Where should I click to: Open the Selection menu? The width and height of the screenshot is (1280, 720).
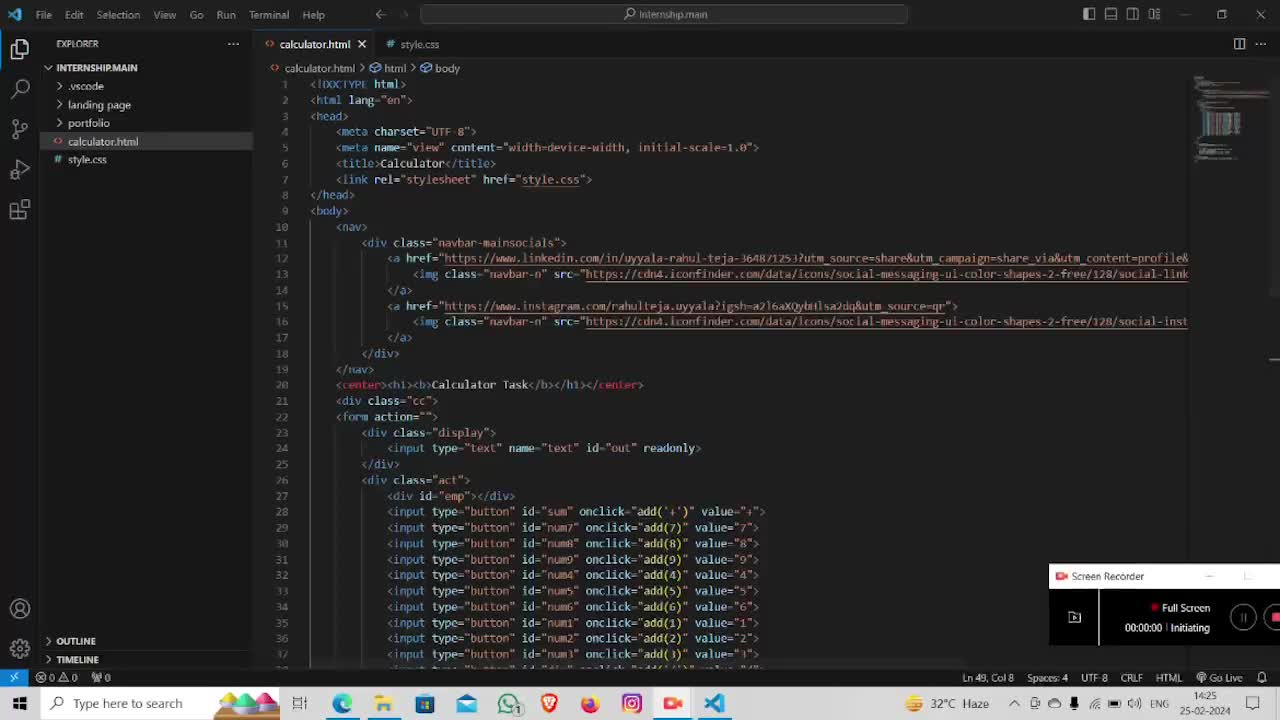pyautogui.click(x=118, y=15)
